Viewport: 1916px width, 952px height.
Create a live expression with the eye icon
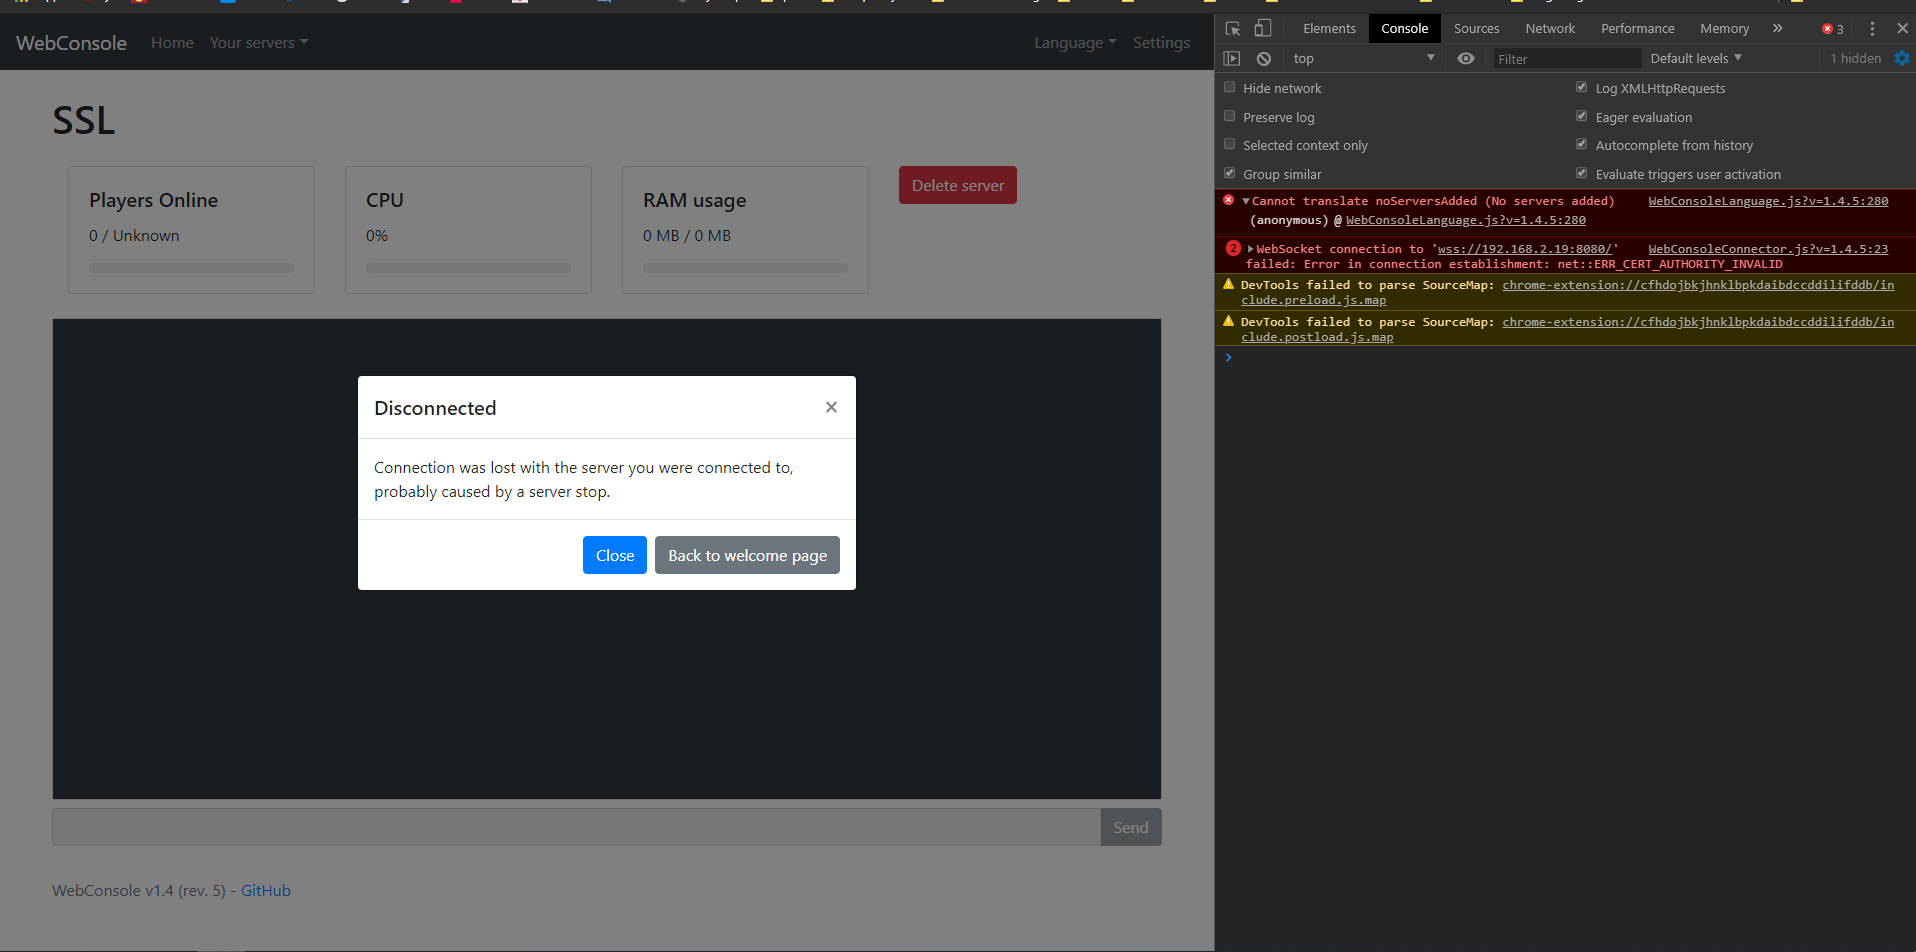tap(1466, 58)
